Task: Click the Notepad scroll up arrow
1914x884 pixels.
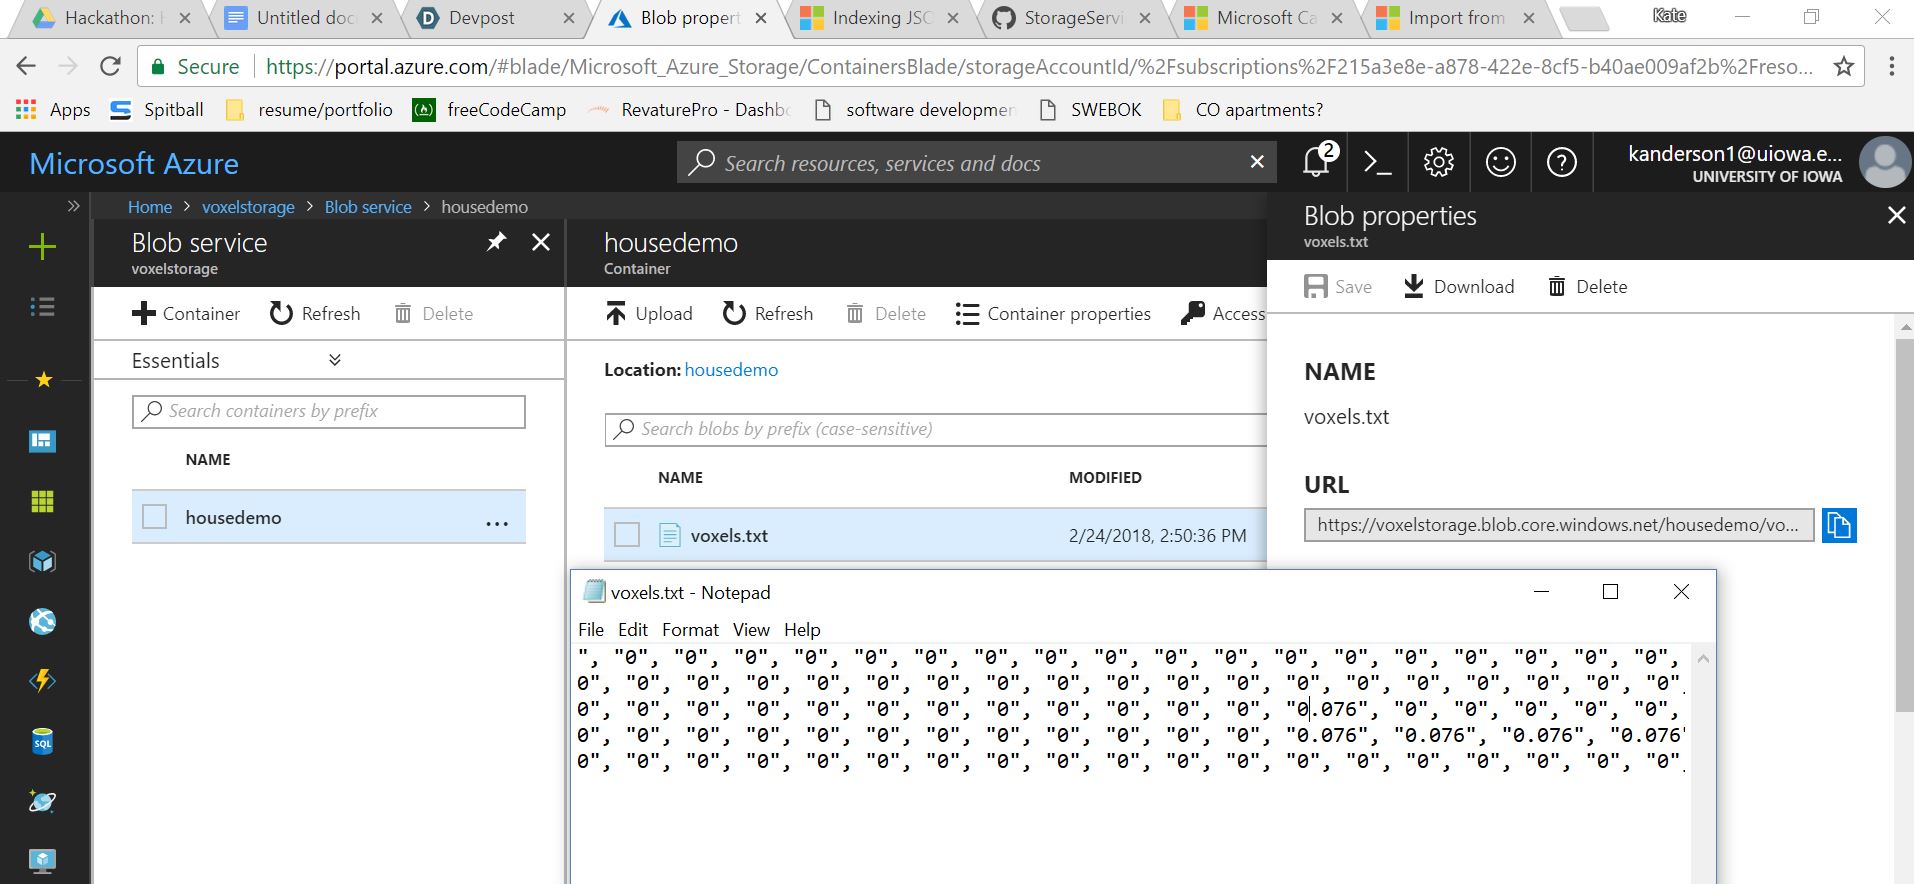Action: (x=1703, y=658)
